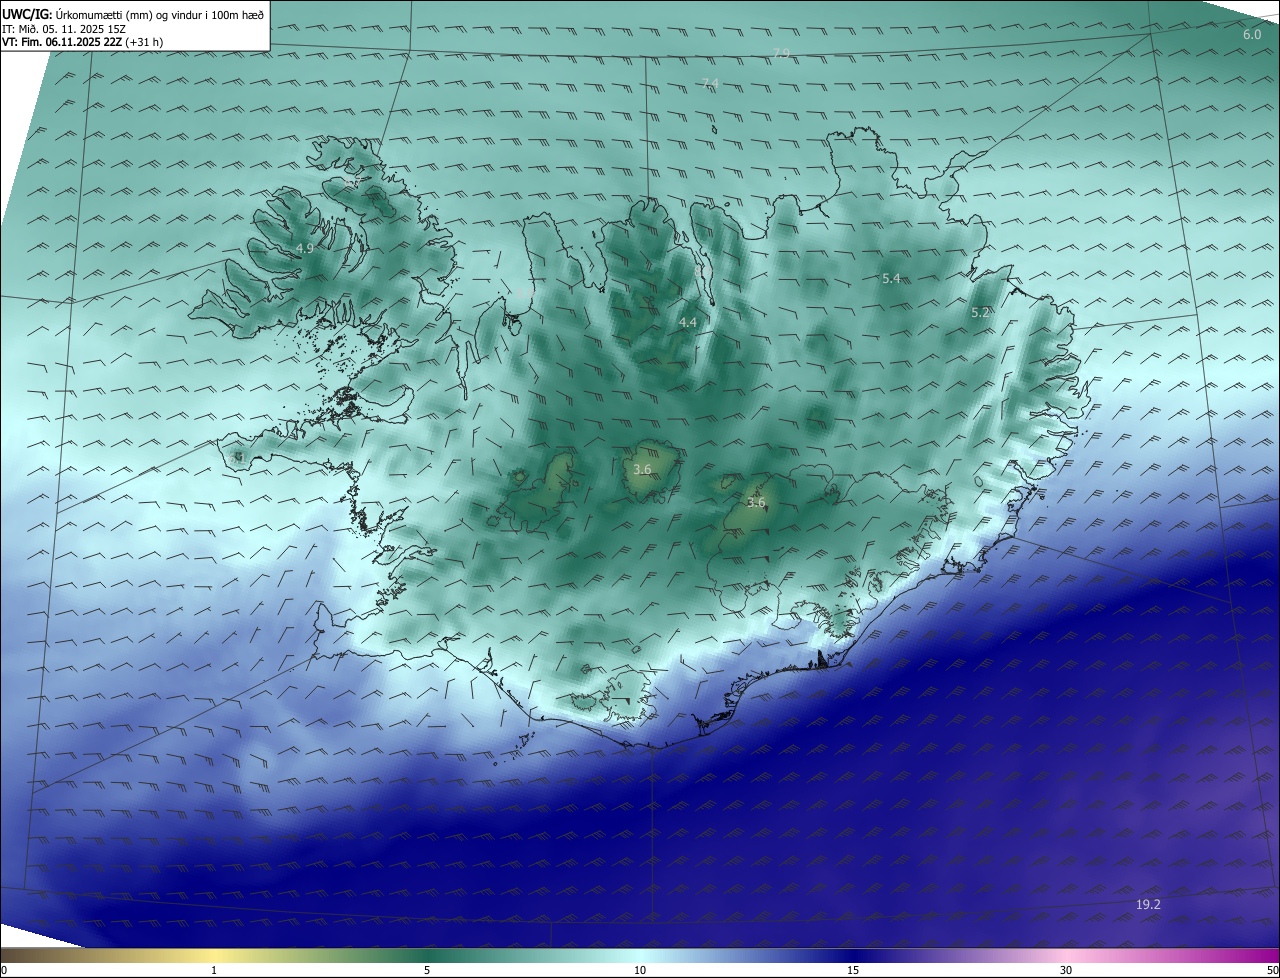Pick the 4.9 value over the Westfjords
This screenshot has height=978, width=1280.
305,248
